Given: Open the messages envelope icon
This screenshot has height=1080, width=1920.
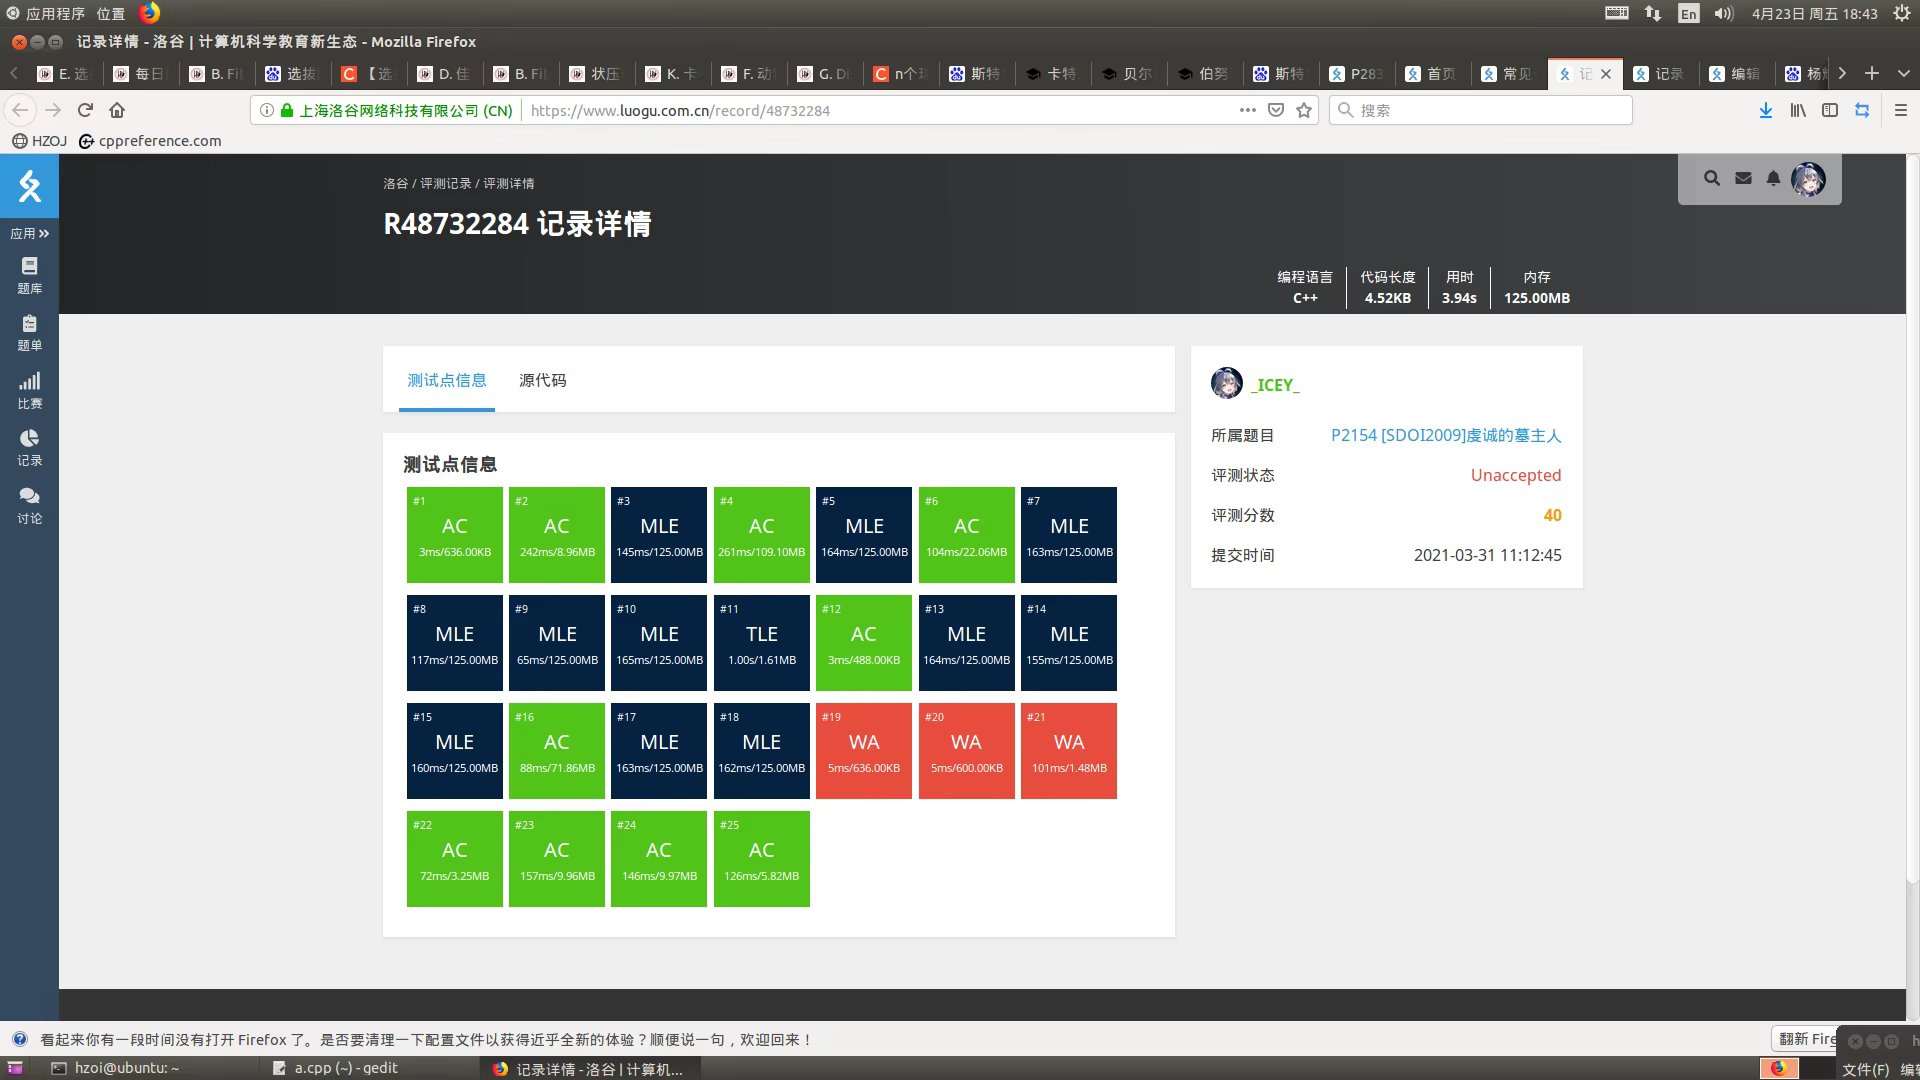Looking at the screenshot, I should [1743, 178].
